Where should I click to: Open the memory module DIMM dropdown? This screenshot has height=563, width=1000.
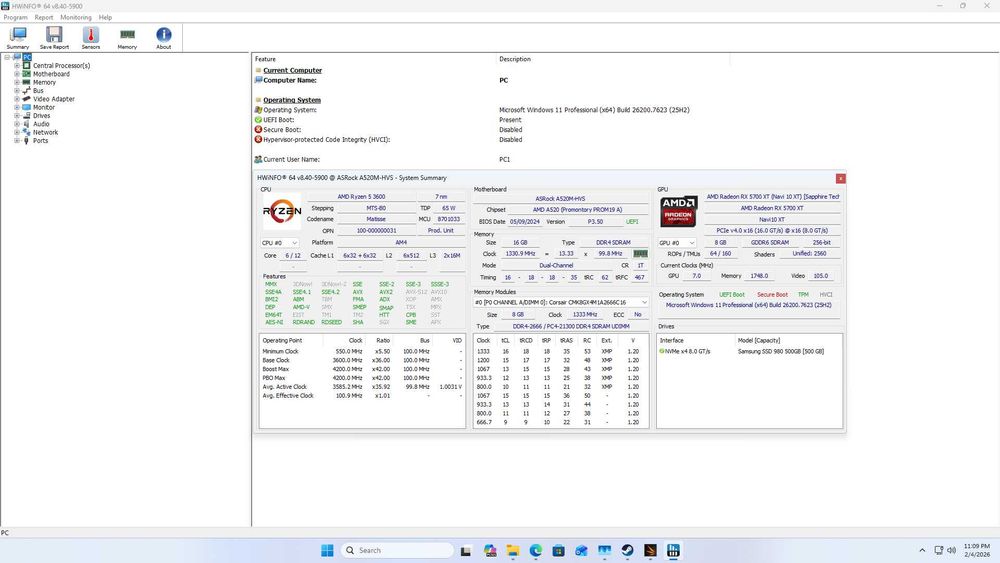(x=561, y=302)
